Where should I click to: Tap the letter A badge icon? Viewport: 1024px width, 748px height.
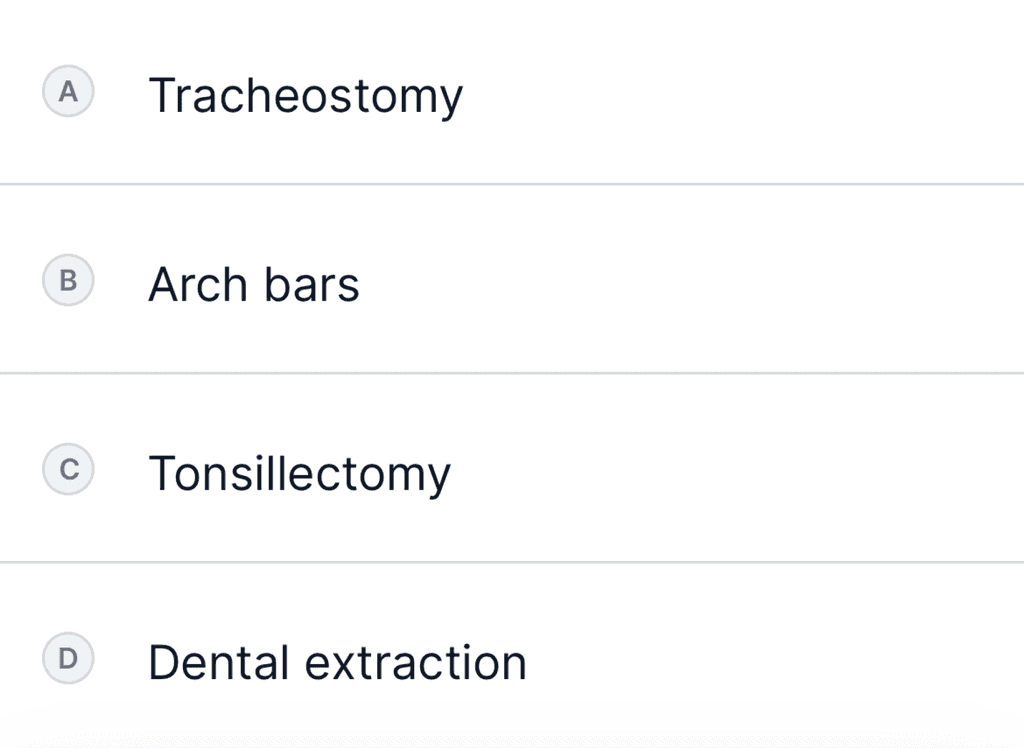[68, 92]
